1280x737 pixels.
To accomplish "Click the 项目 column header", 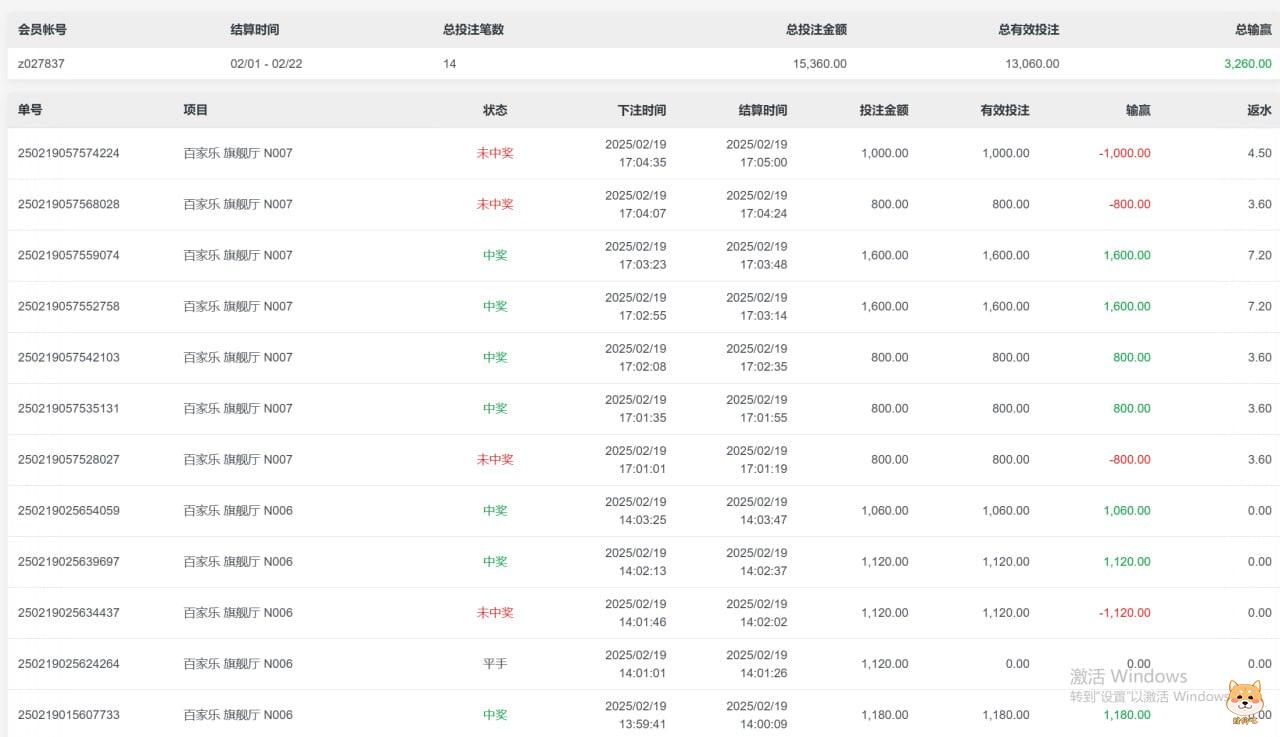I will (x=195, y=110).
